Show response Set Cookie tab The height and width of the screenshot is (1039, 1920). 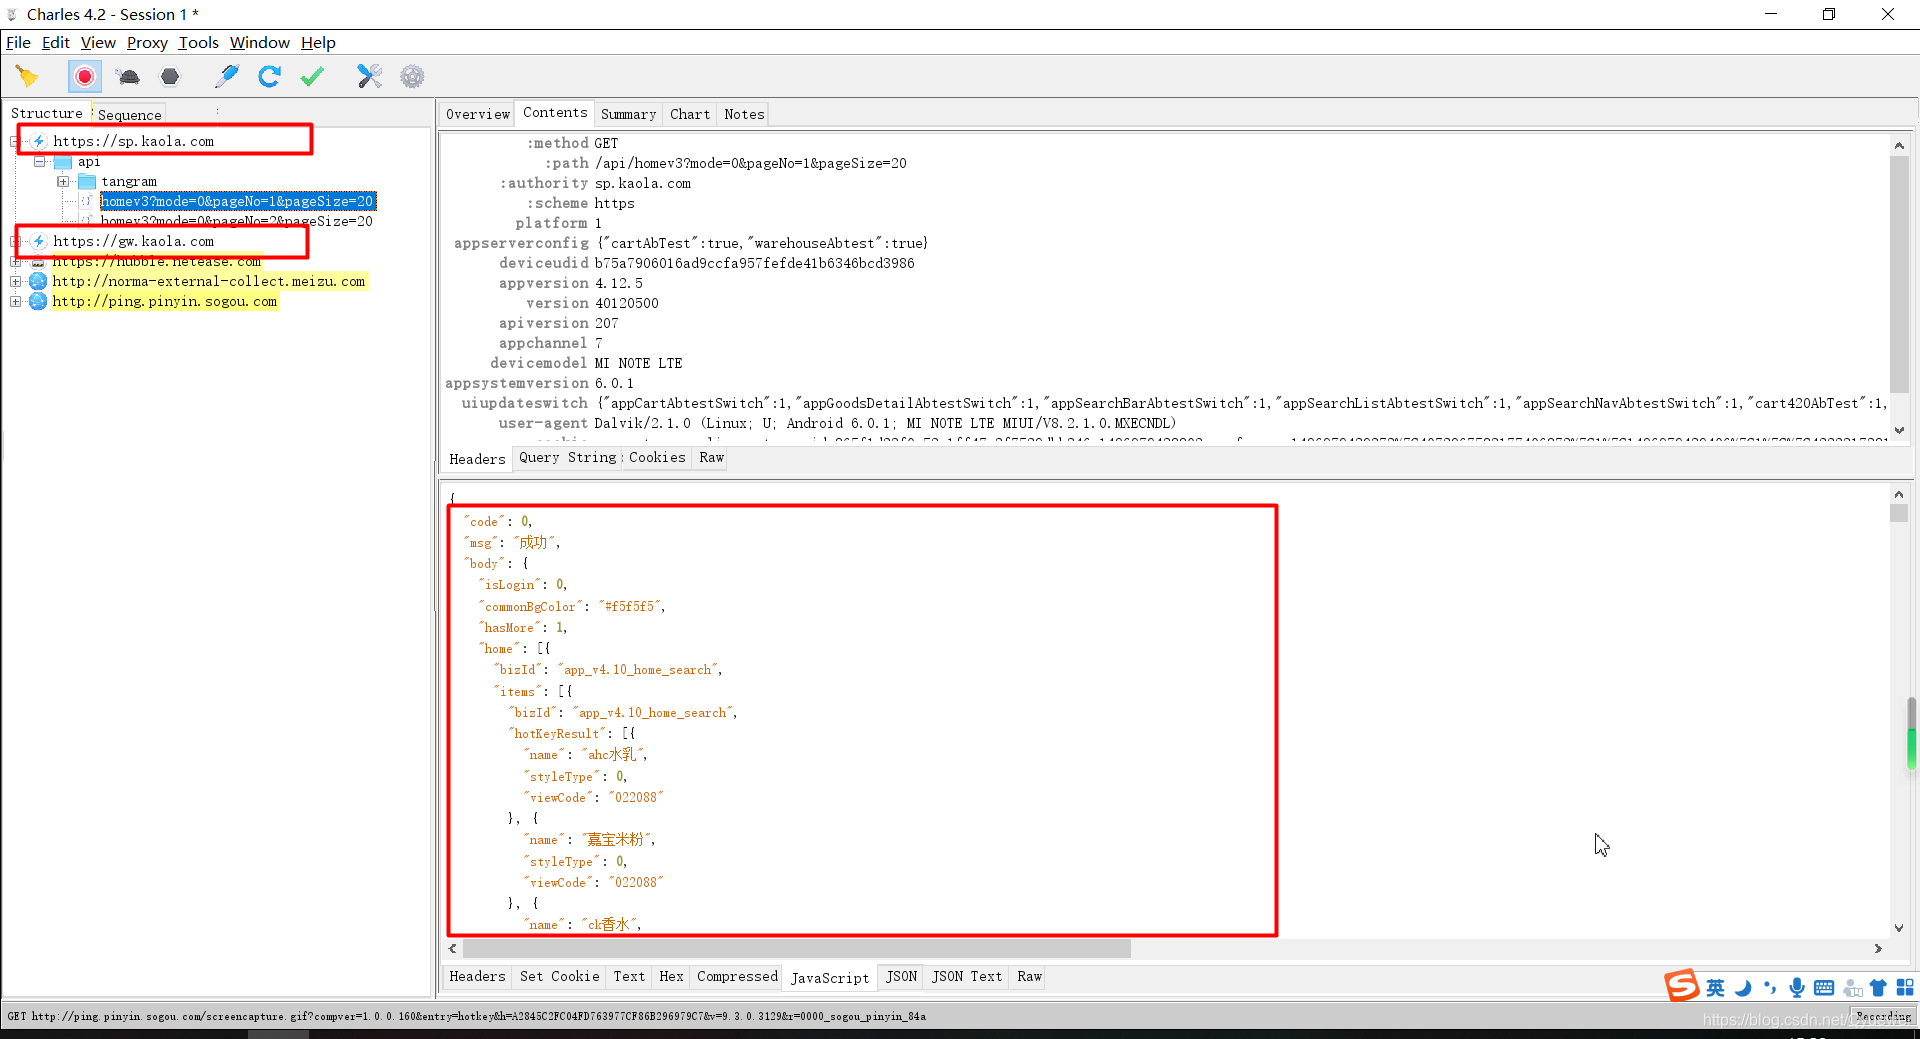coord(559,977)
